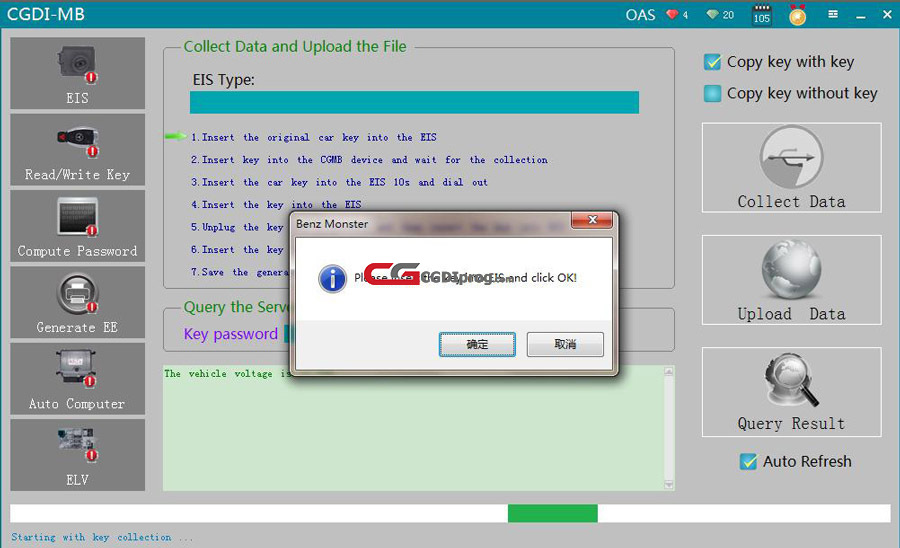Click the red gem counter icon
Image resolution: width=900 pixels, height=548 pixels.
672,14
